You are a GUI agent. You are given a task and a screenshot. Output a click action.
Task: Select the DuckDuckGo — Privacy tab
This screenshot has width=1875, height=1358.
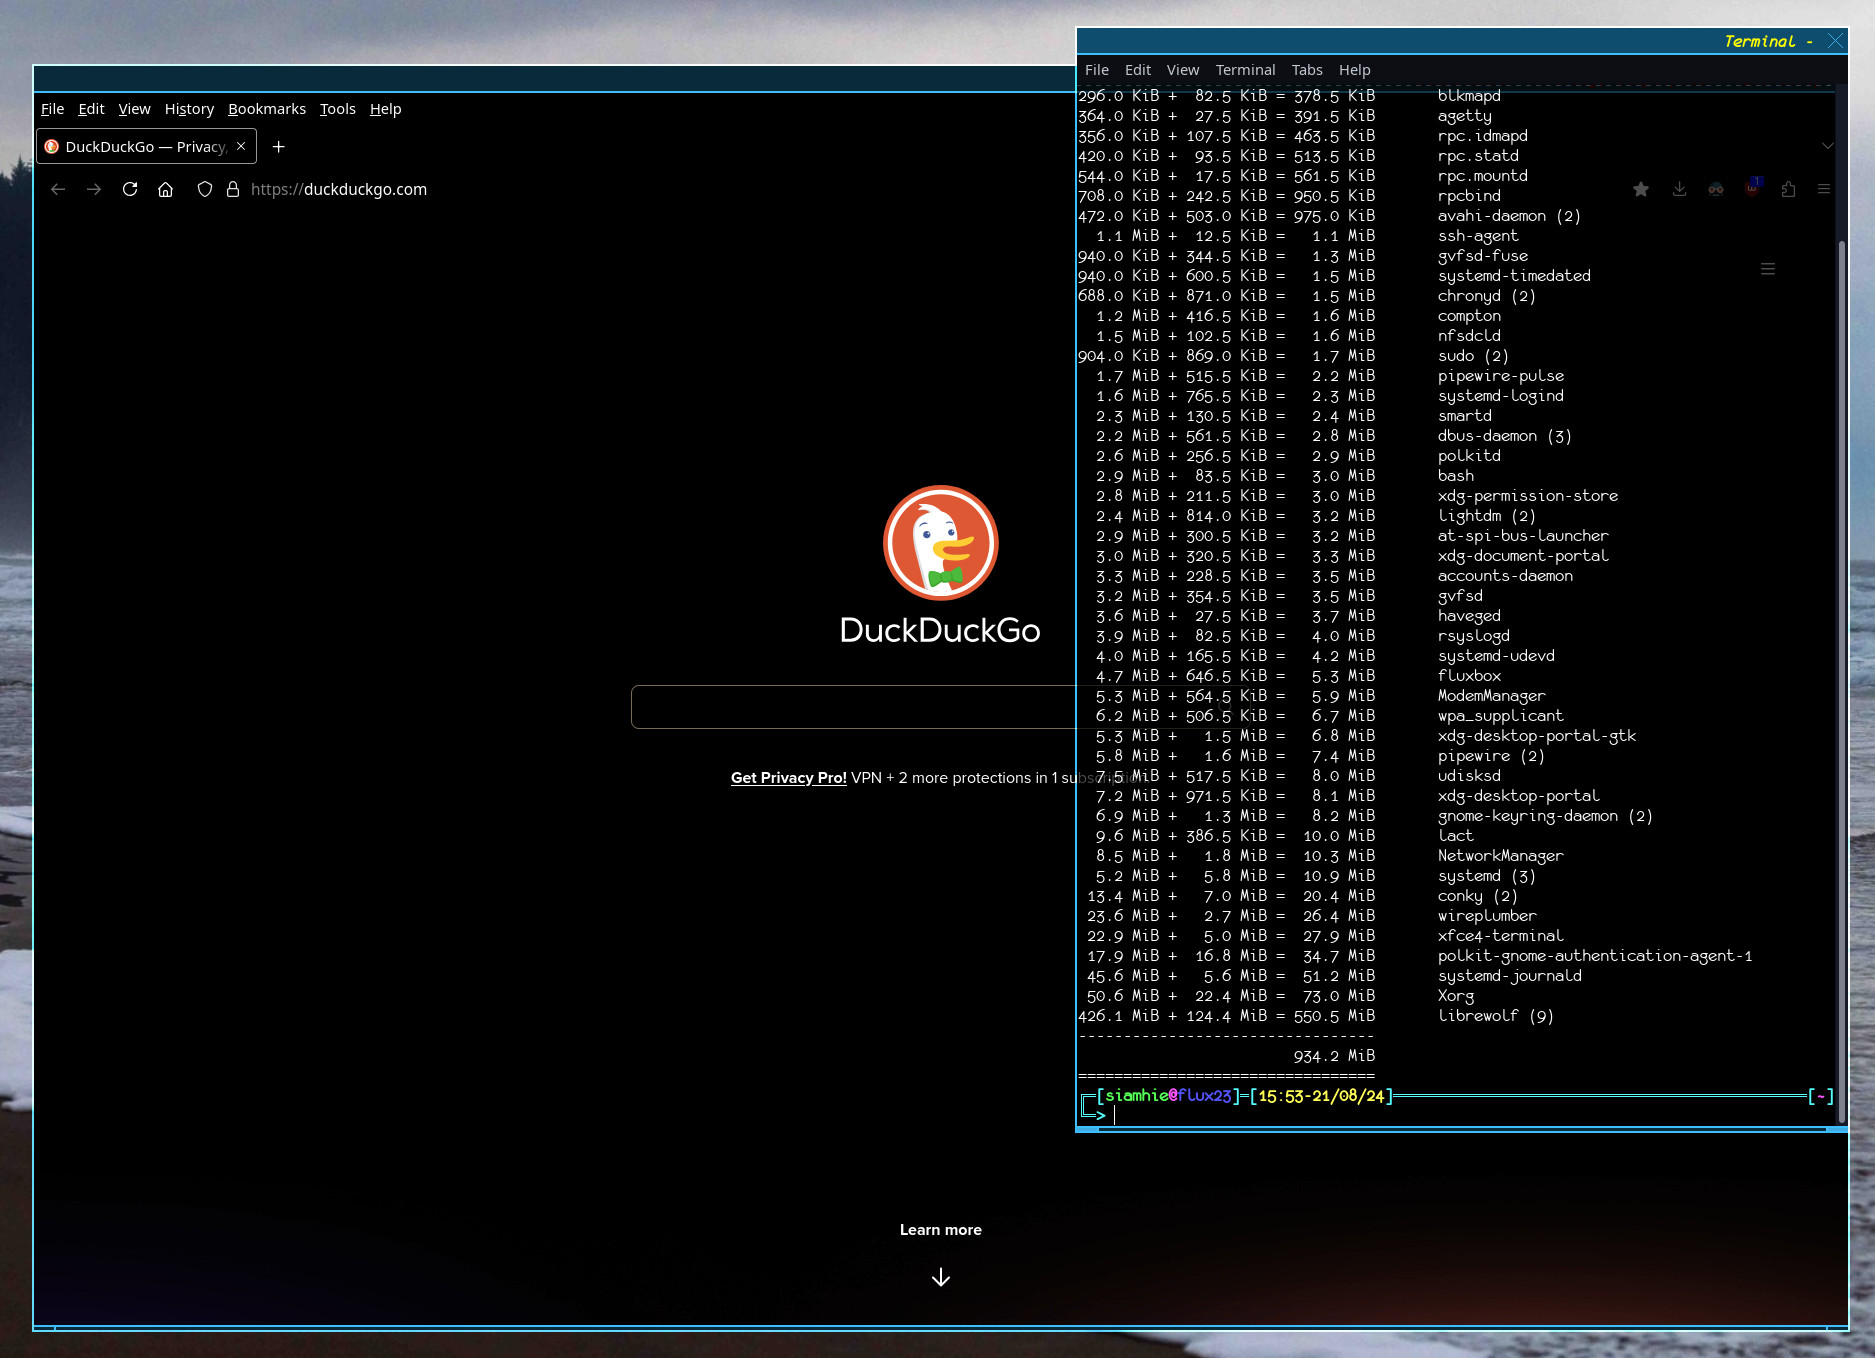click(147, 146)
